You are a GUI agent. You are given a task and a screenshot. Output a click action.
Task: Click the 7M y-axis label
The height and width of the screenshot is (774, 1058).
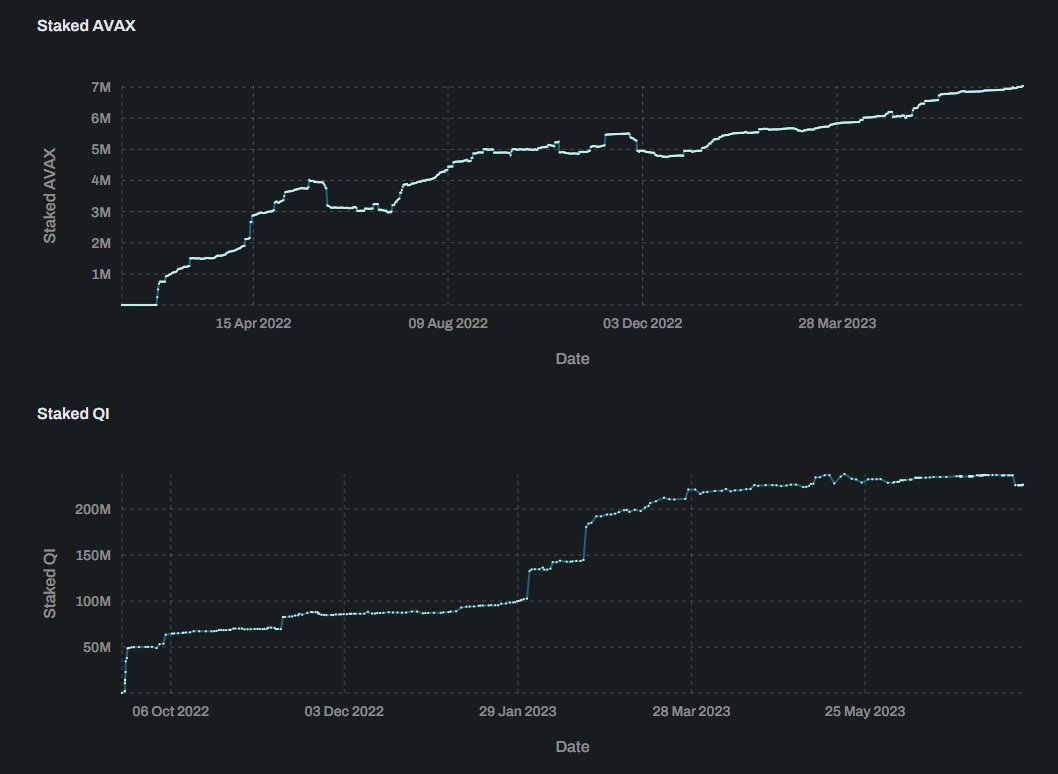(101, 87)
